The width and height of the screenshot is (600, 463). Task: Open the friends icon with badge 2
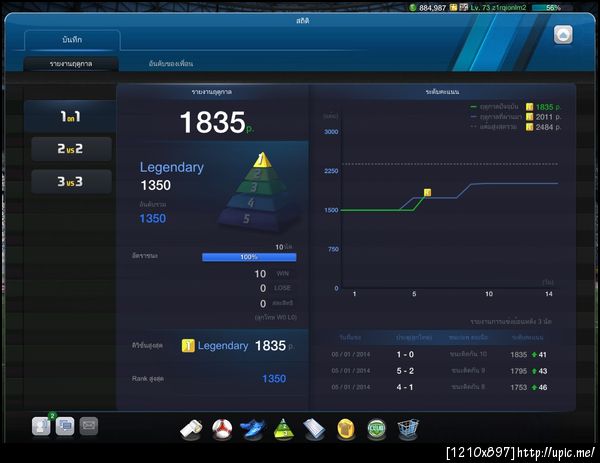click(41, 426)
